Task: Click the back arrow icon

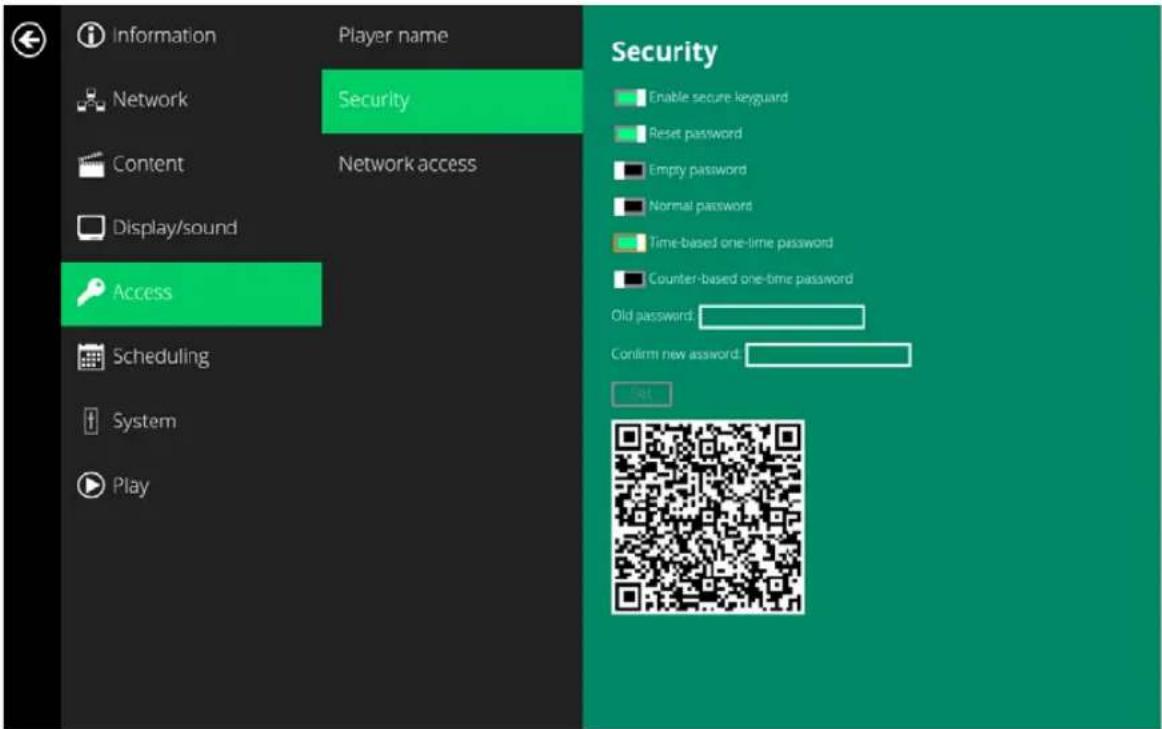Action: tap(29, 40)
